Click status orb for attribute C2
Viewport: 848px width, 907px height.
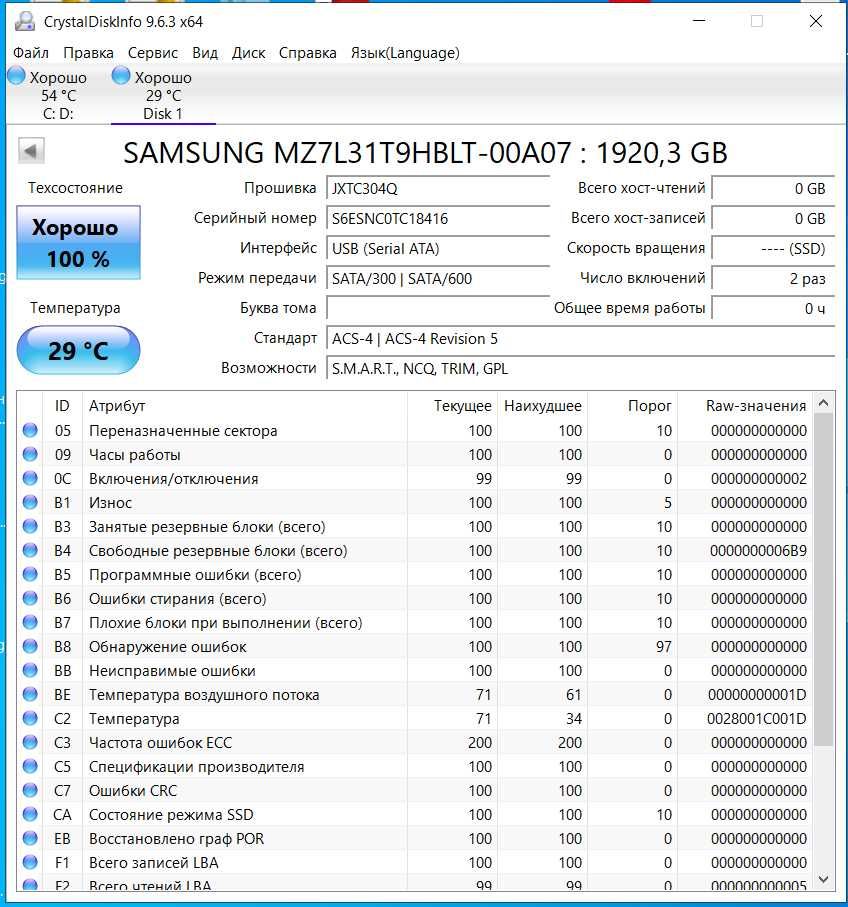tap(30, 718)
